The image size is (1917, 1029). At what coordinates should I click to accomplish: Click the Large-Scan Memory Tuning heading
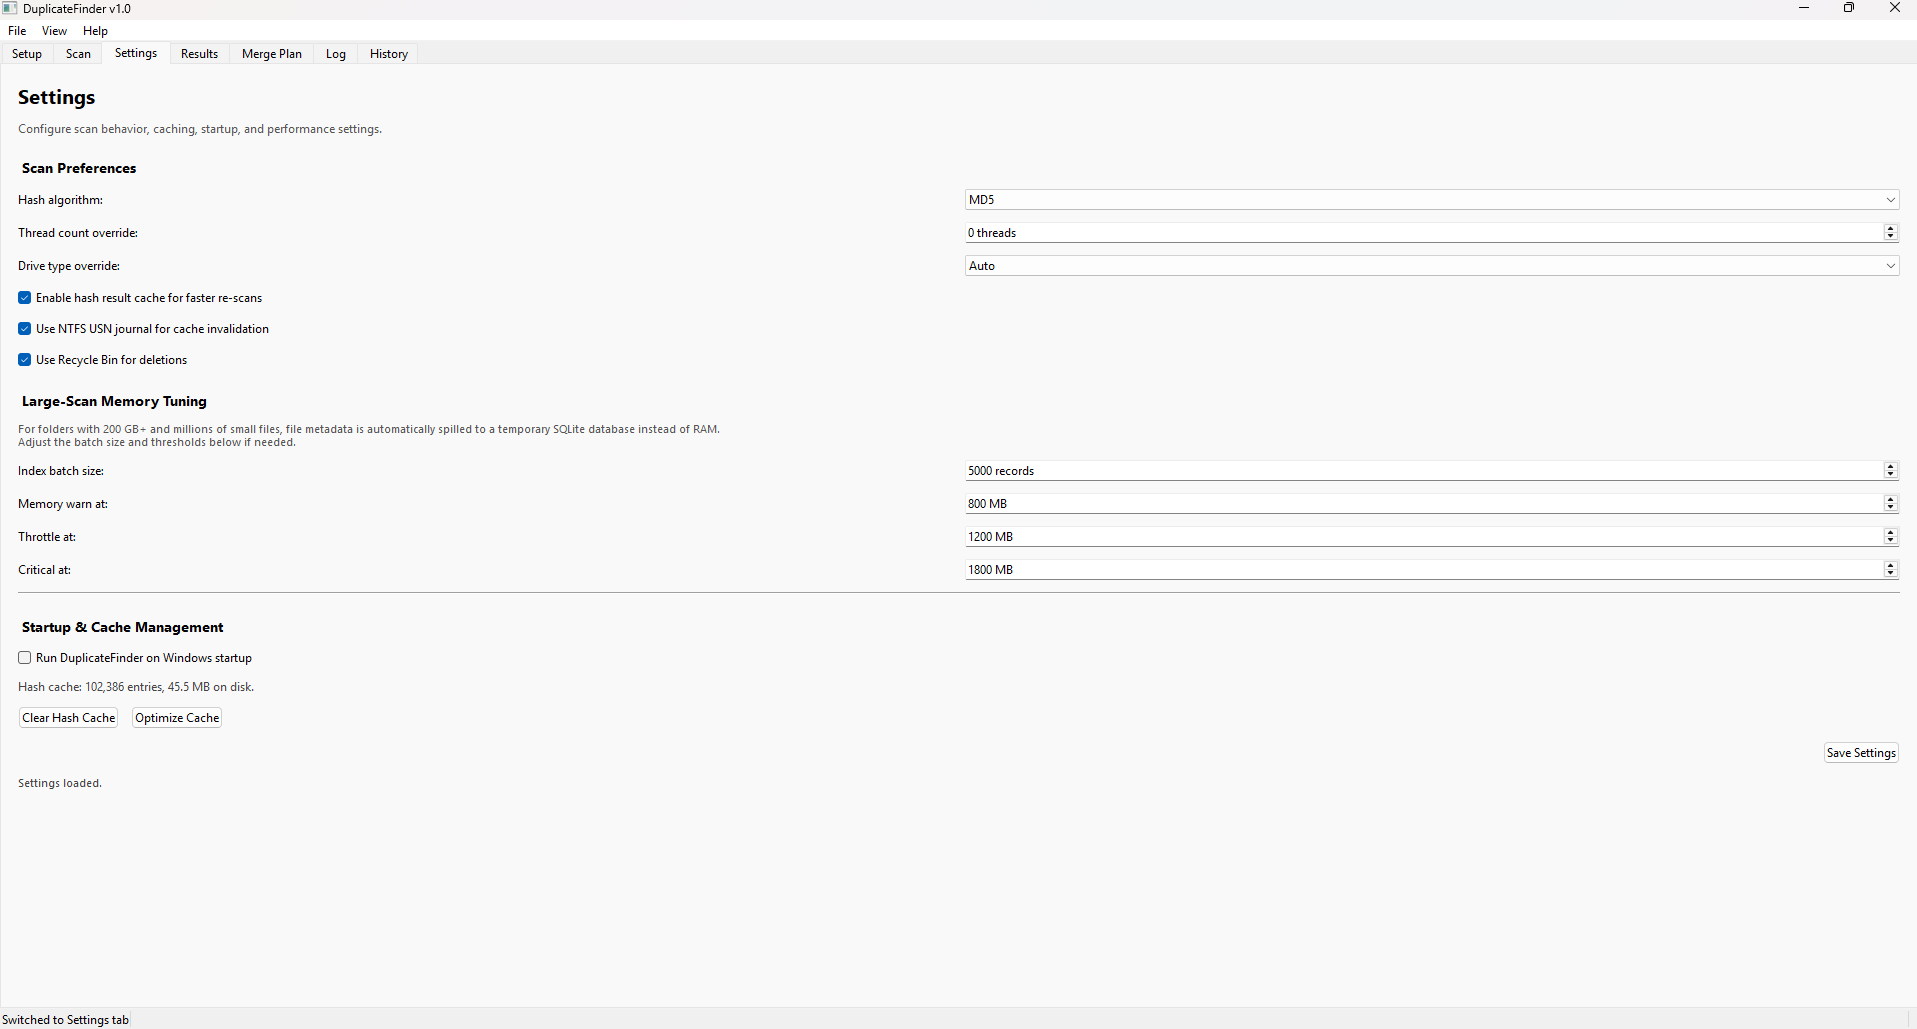(x=114, y=401)
